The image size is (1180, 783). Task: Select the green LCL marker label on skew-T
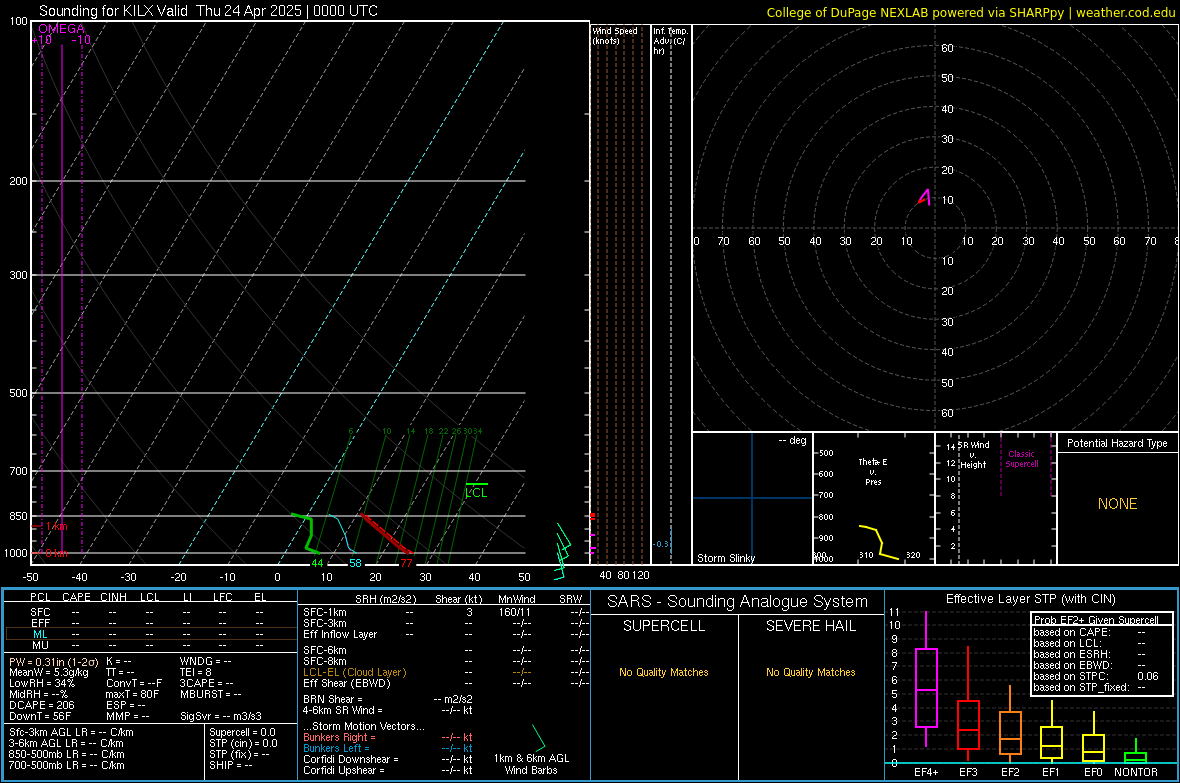(476, 492)
